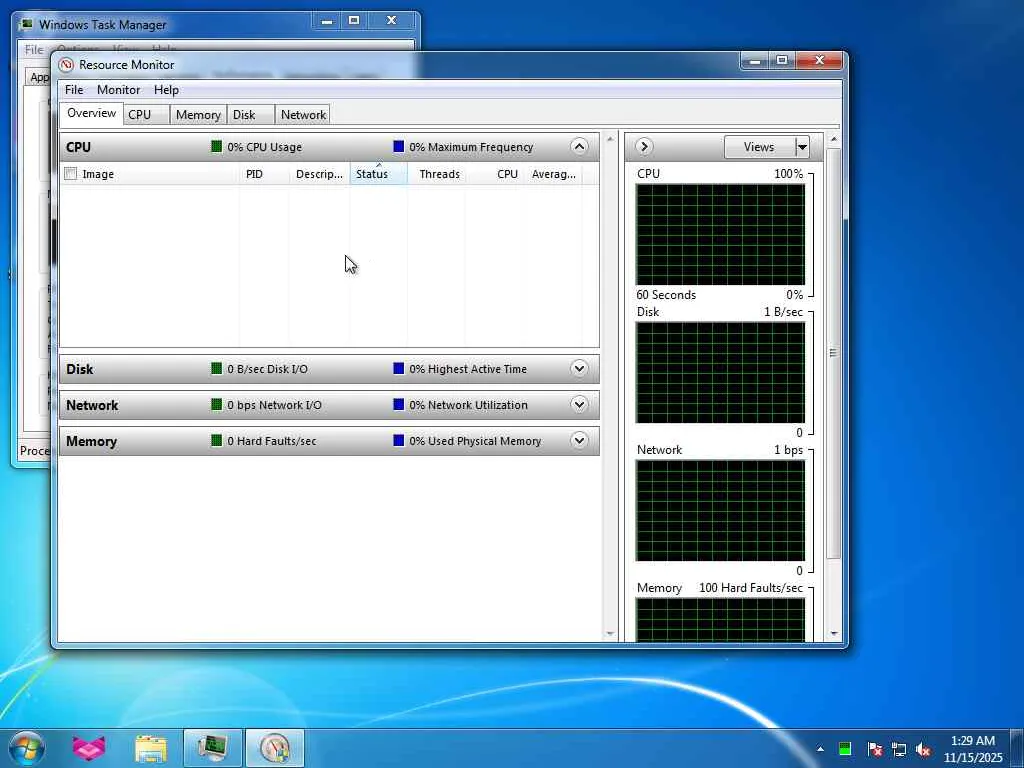This screenshot has height=768, width=1024.
Task: Click the Windows Task Manager title icon
Action: 26,25
